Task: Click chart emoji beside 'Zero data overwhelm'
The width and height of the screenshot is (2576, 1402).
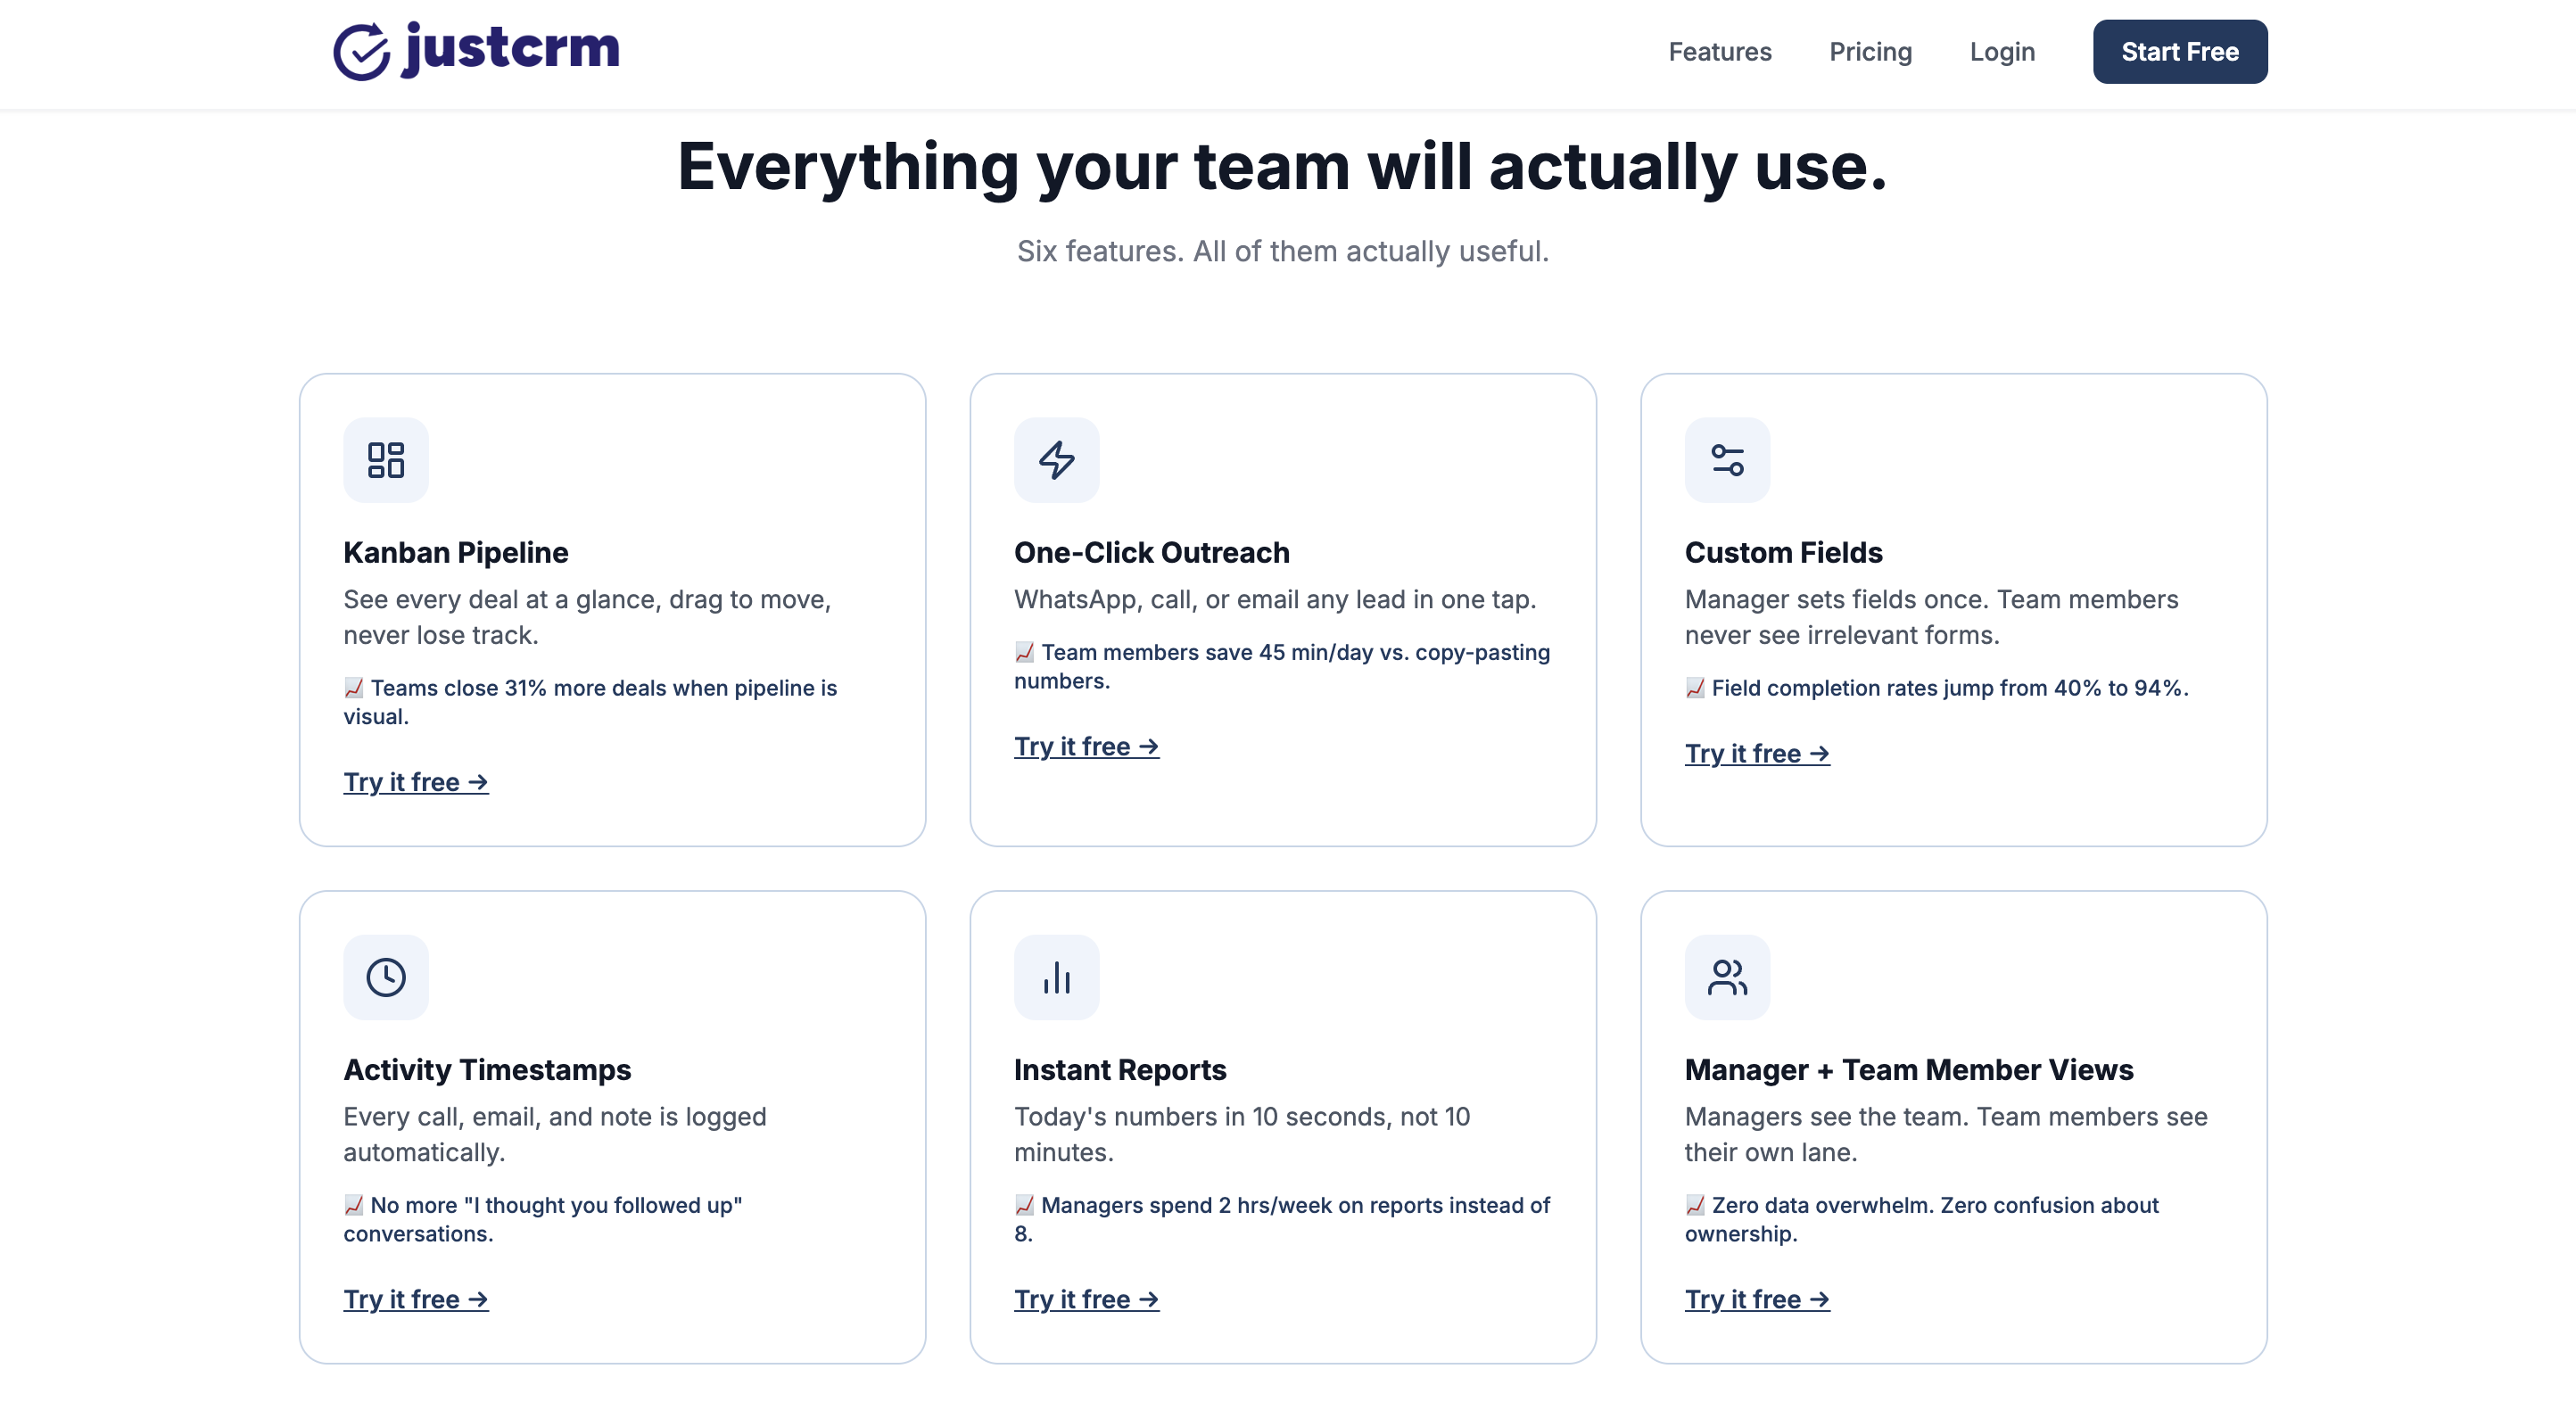Action: tap(1695, 1205)
